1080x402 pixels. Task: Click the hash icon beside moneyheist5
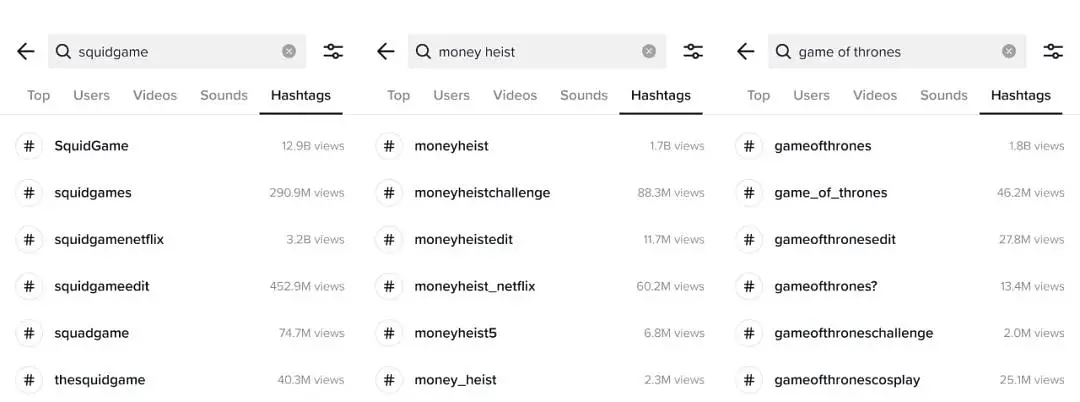(x=389, y=333)
